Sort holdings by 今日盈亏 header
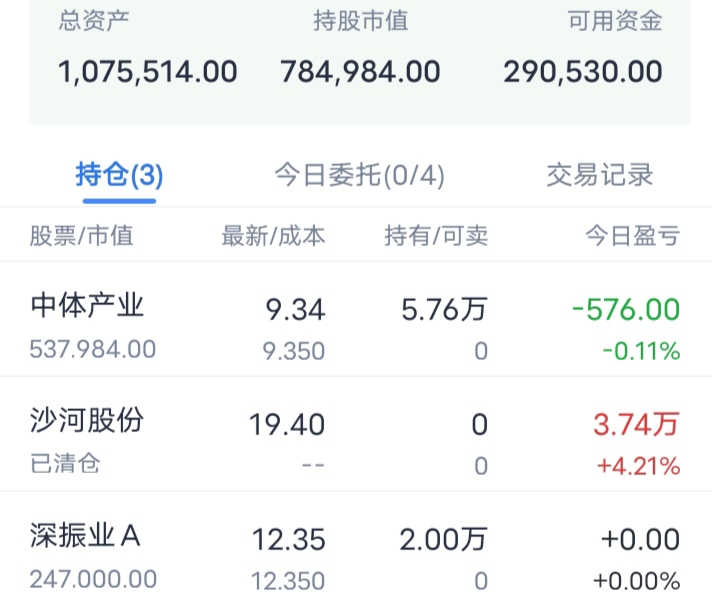Screen dimensions: 712x600 pos(632,236)
